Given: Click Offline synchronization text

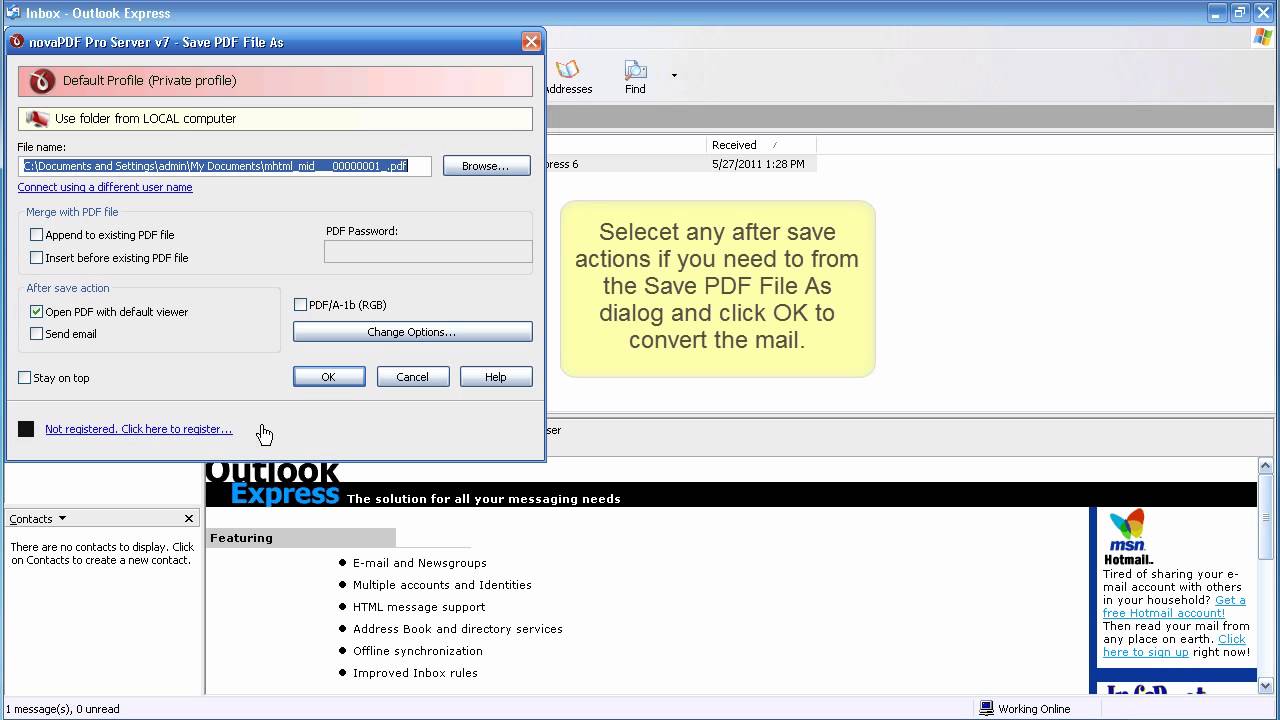Looking at the screenshot, I should pos(418,651).
